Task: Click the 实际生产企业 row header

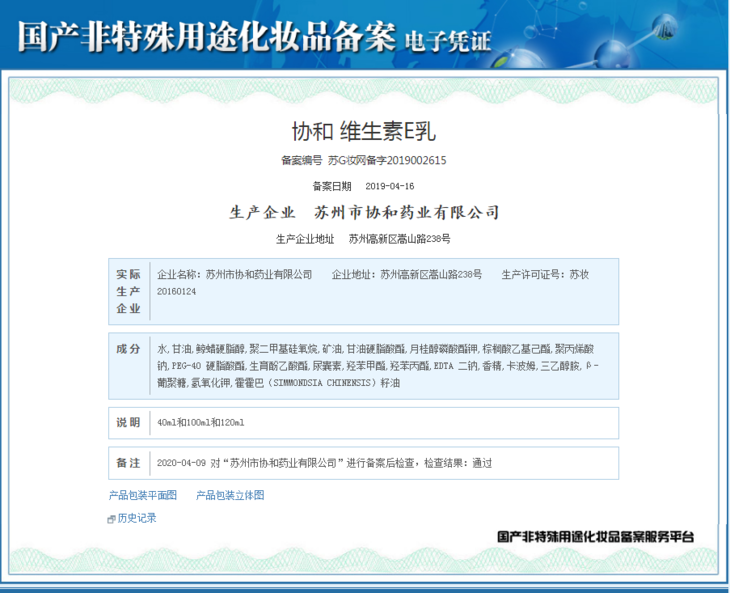Action: click(128, 291)
